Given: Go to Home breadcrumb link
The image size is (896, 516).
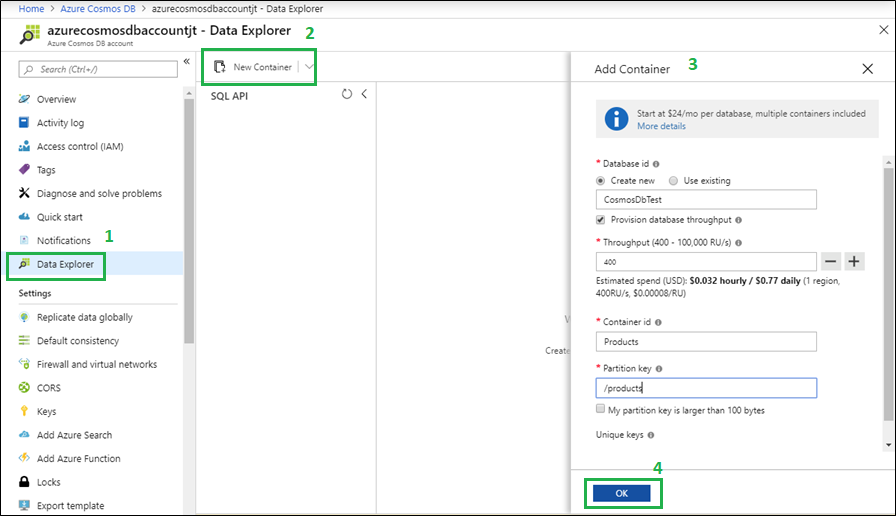Looking at the screenshot, I should (x=31, y=9).
